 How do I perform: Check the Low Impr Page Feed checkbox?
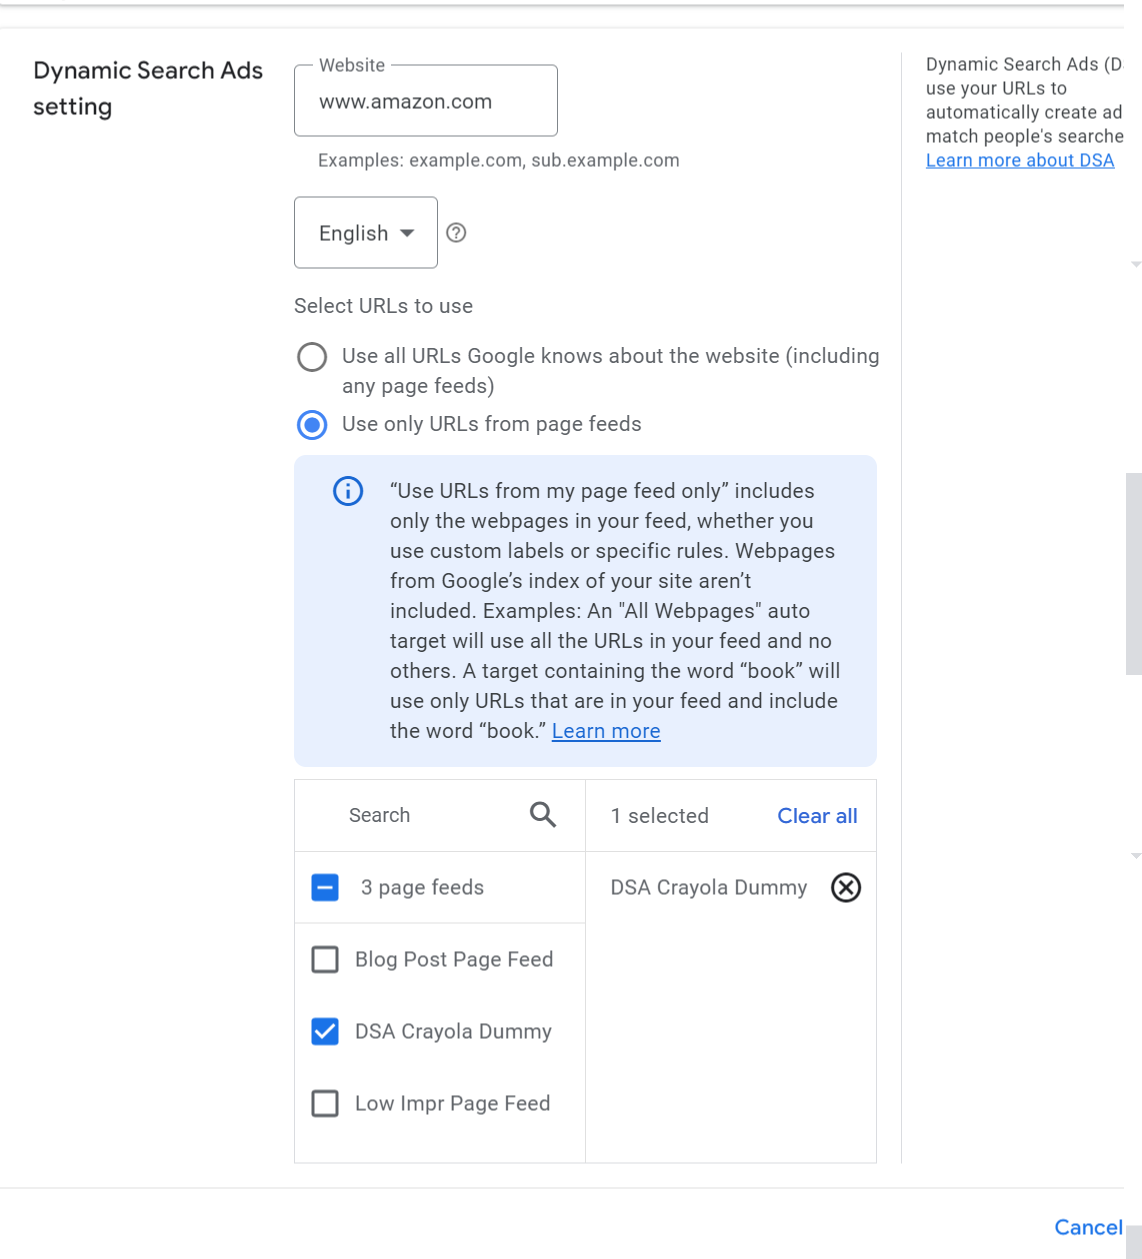coord(325,1103)
